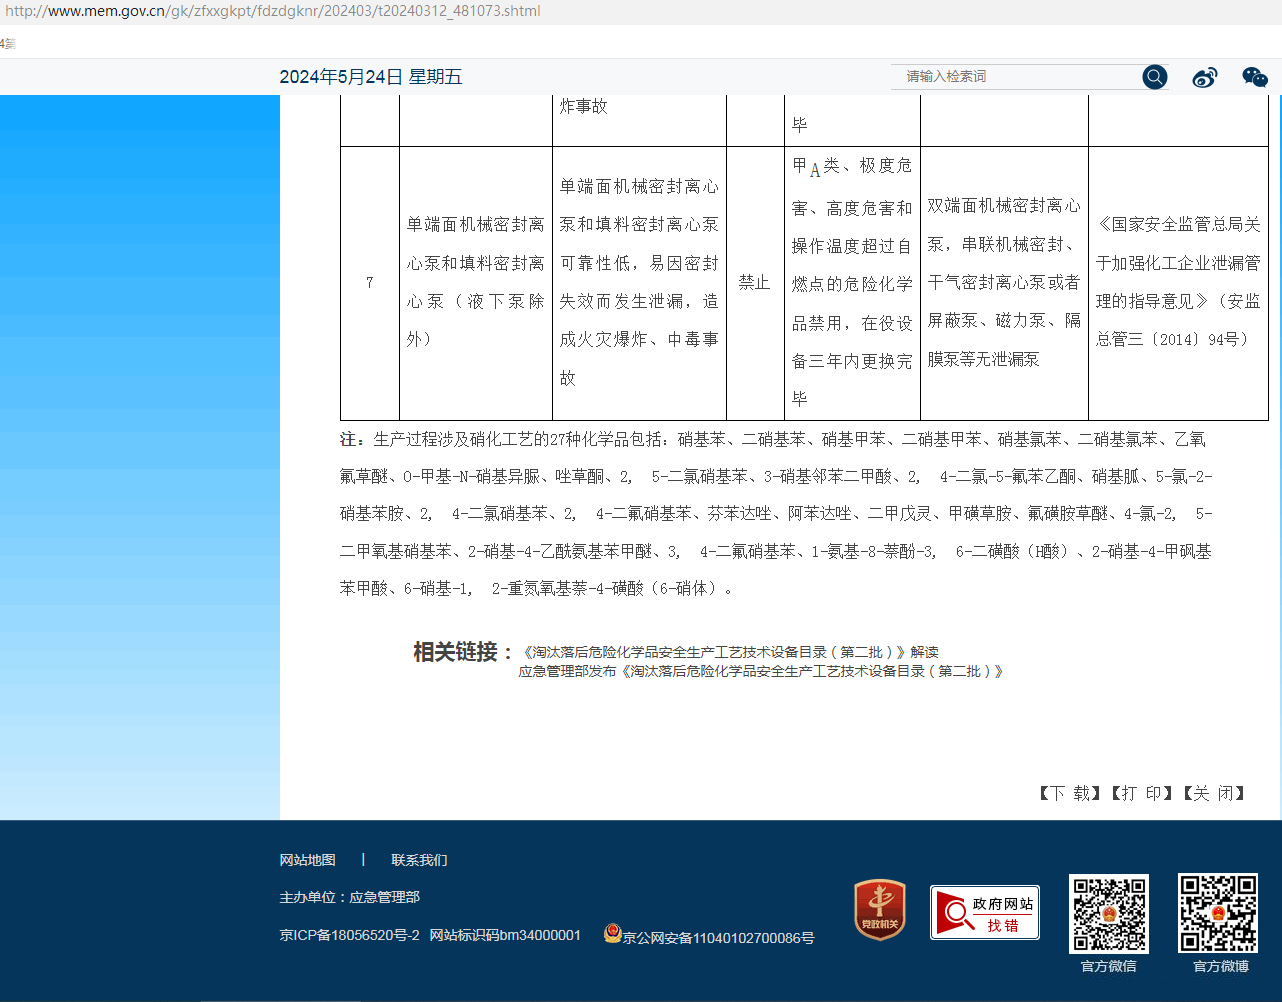
Task: Click the 党政机关 red badge icon
Action: 879,910
